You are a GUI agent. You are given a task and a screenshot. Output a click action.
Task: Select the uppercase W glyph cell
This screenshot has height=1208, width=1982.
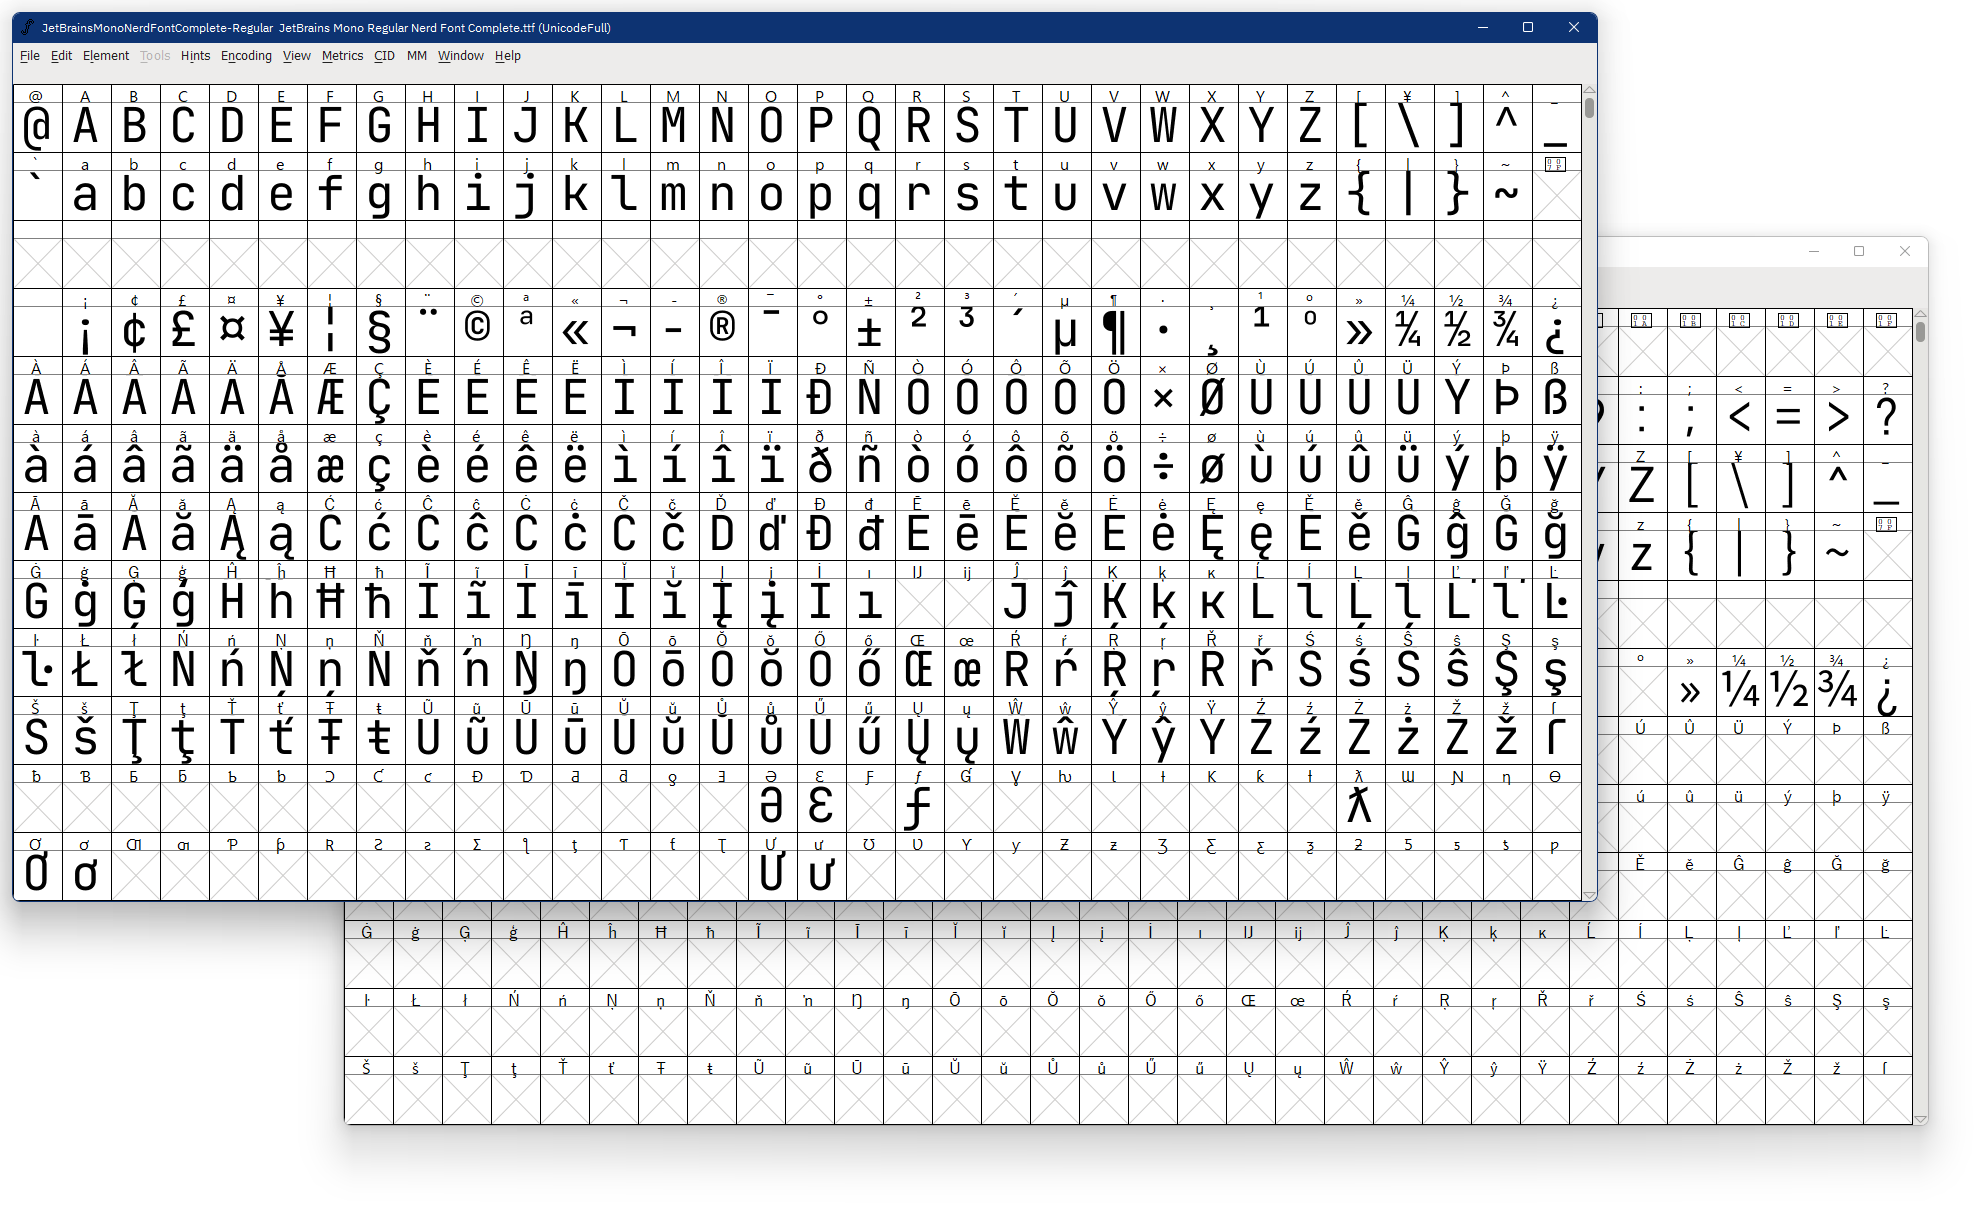(x=1164, y=119)
